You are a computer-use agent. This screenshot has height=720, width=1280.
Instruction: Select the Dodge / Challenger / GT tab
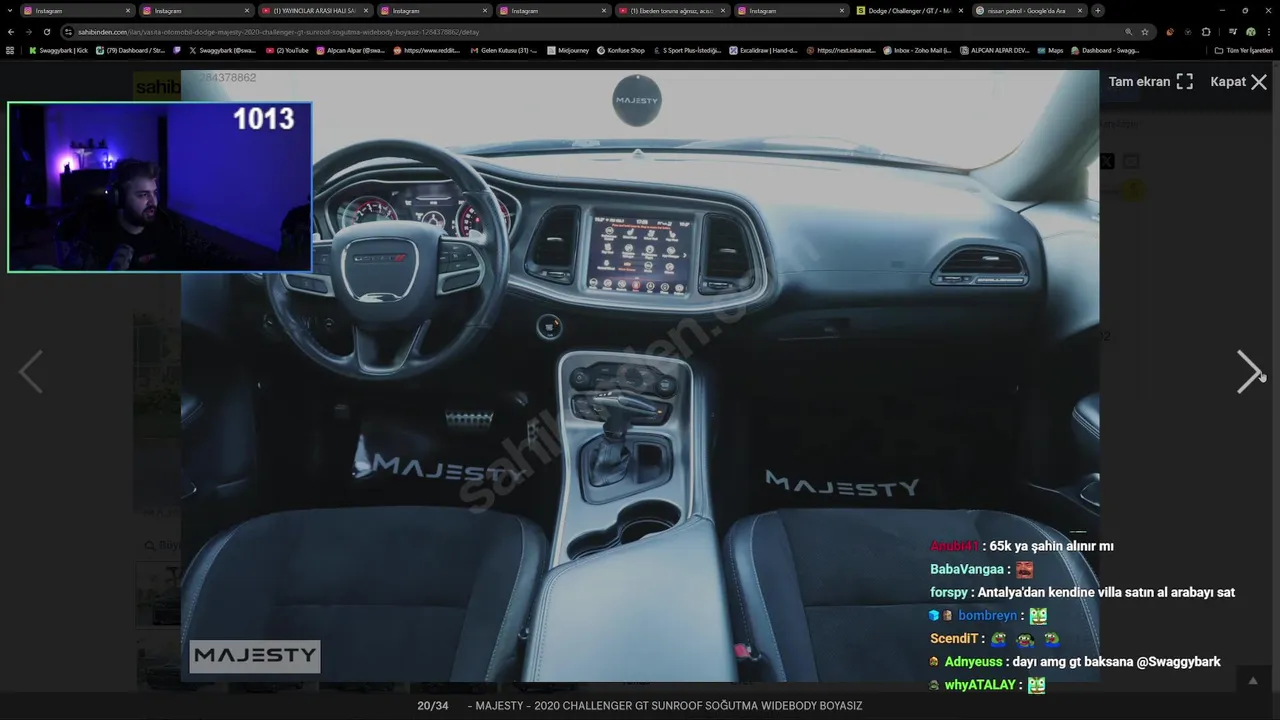910,11
